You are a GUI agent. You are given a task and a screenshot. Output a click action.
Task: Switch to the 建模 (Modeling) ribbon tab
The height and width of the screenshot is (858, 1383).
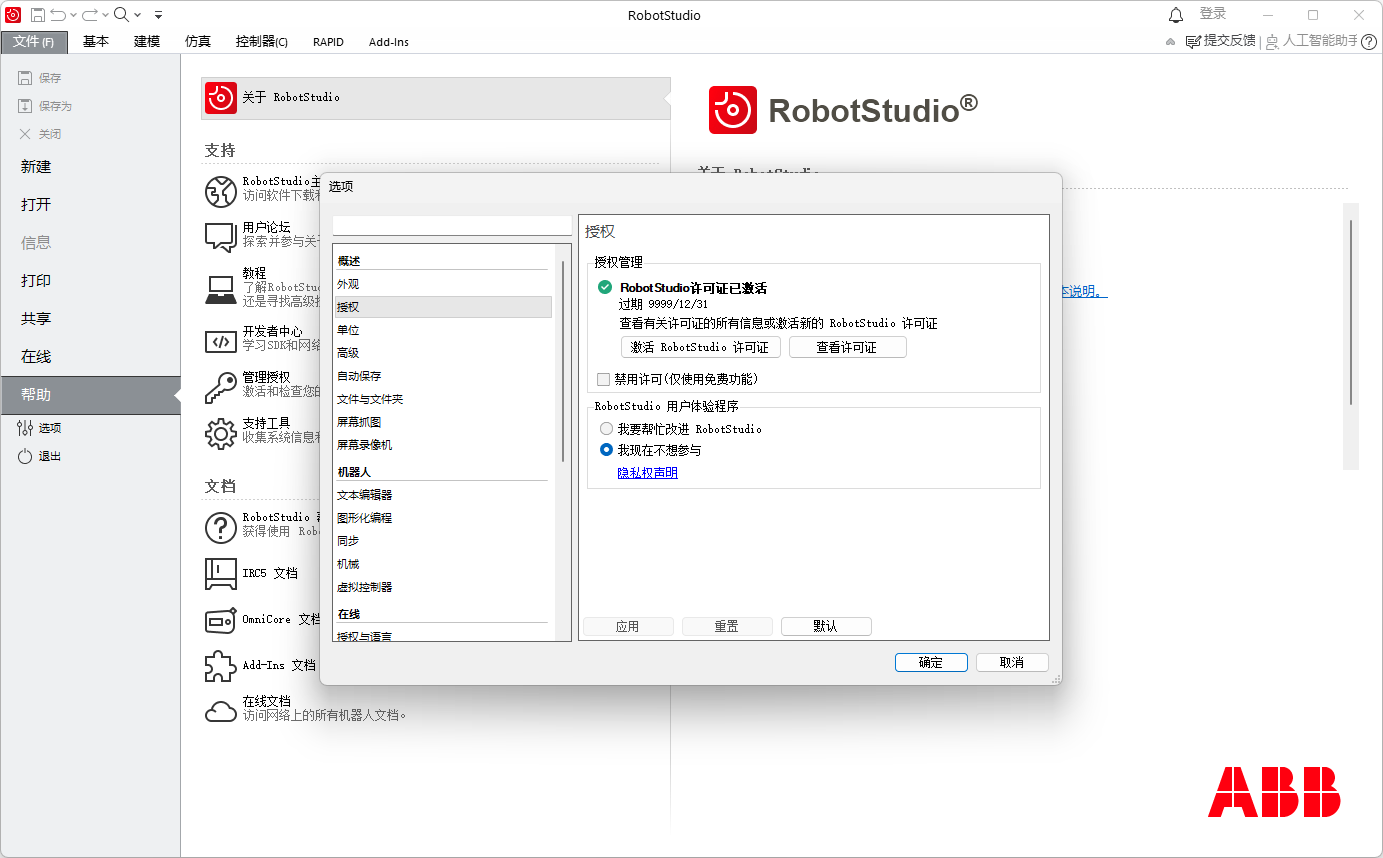[x=147, y=42]
